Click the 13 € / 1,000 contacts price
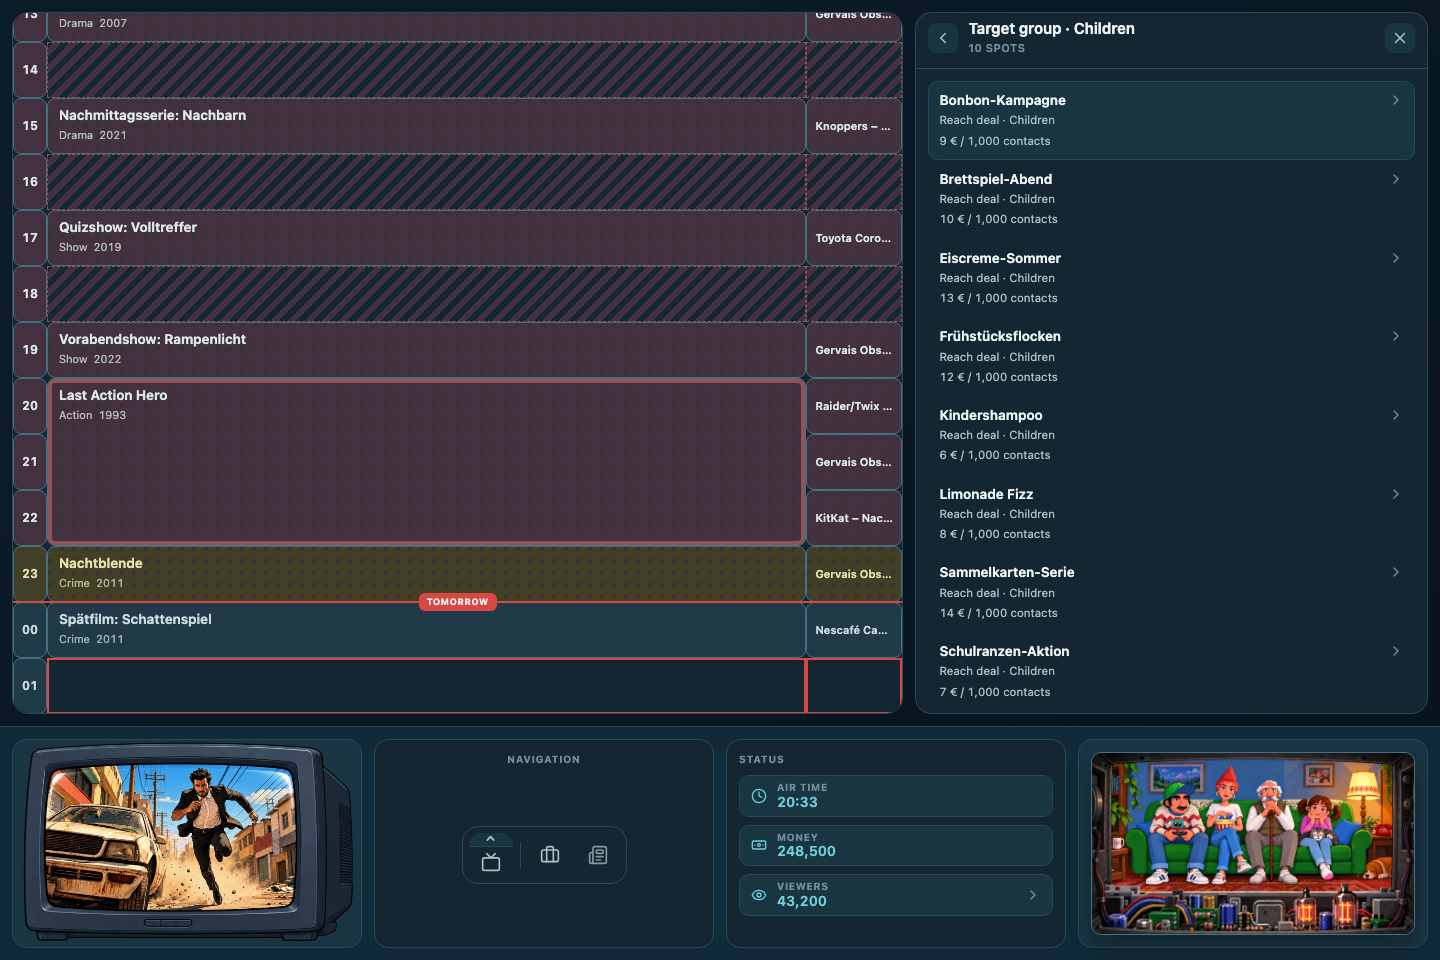This screenshot has width=1440, height=960. (x=998, y=298)
